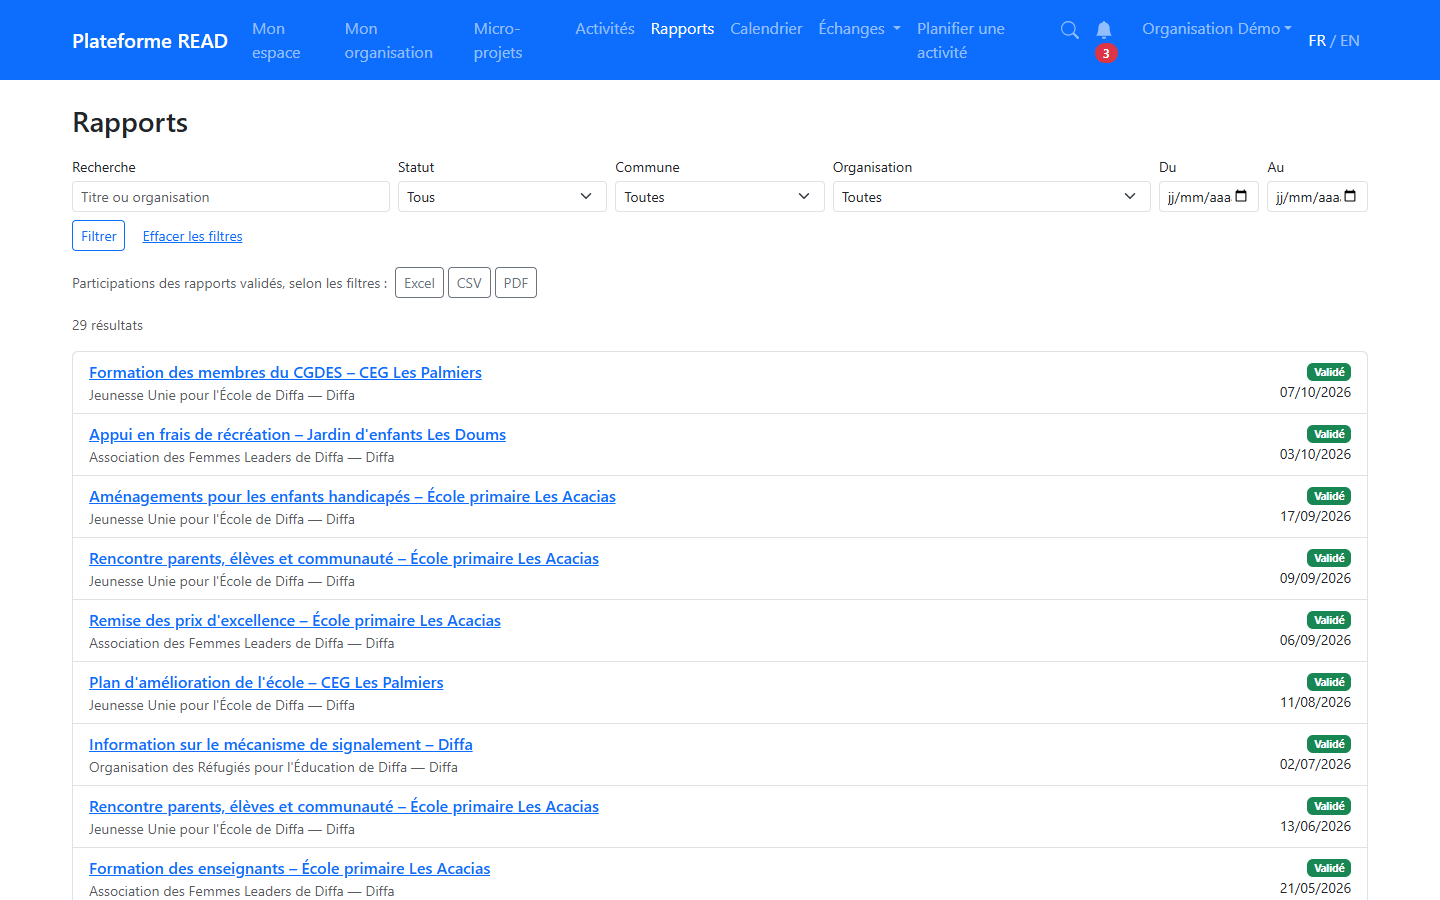The image size is (1440, 900).
Task: Go to the Calendrier tab
Action: [766, 29]
